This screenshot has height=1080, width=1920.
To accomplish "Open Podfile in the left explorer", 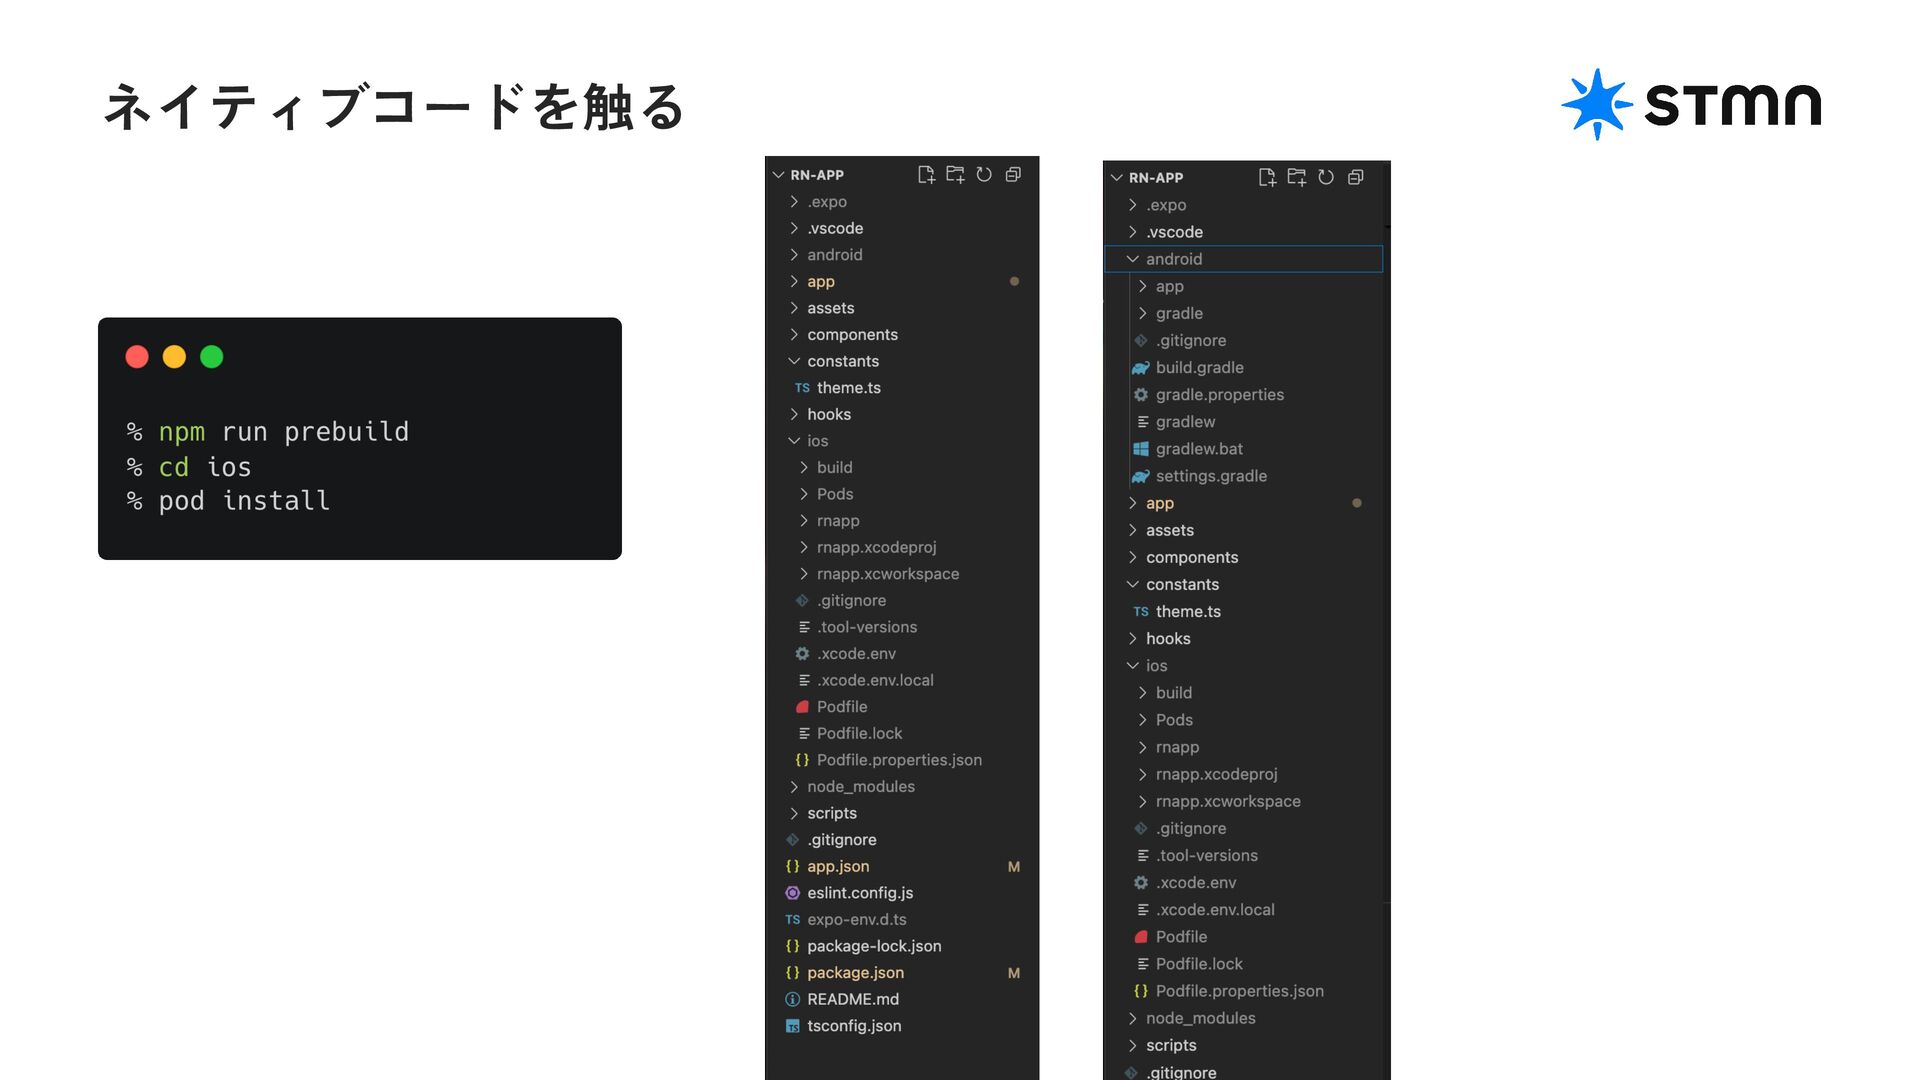I will click(x=841, y=707).
